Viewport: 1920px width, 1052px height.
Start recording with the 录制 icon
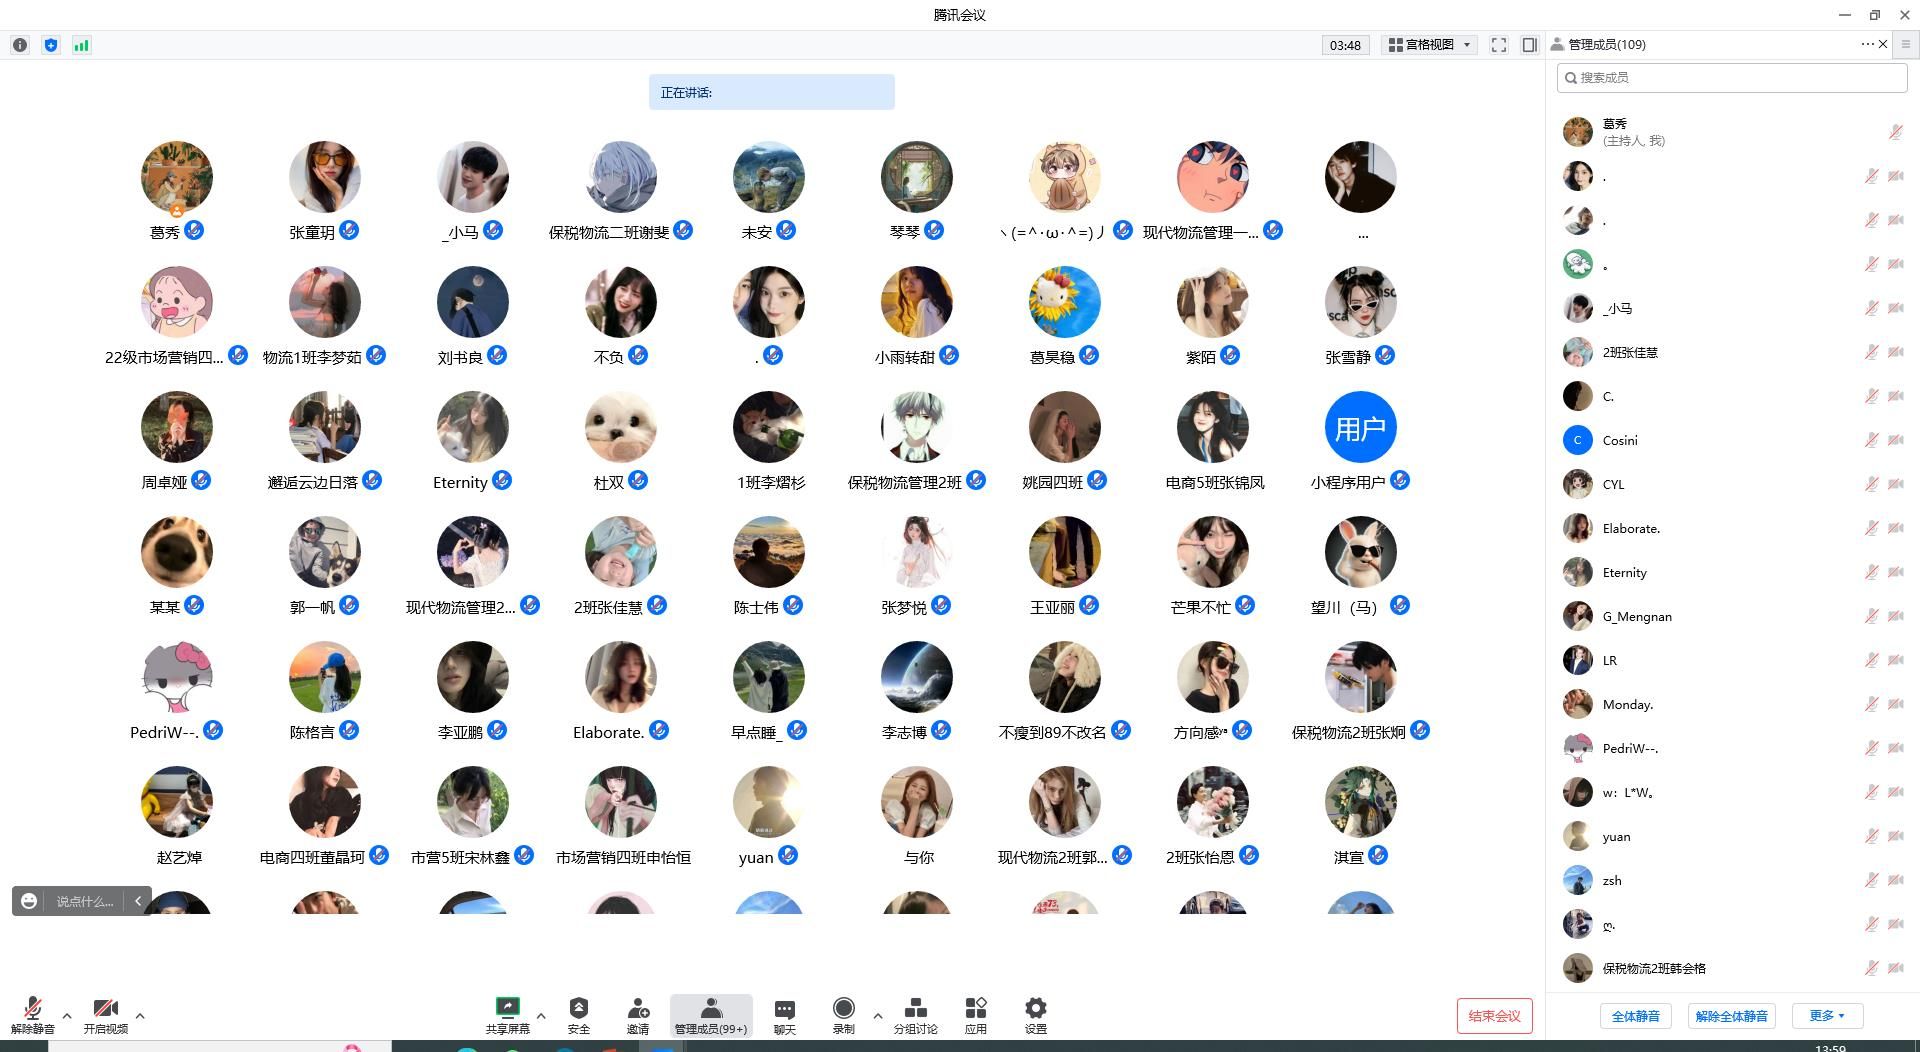(x=843, y=1009)
